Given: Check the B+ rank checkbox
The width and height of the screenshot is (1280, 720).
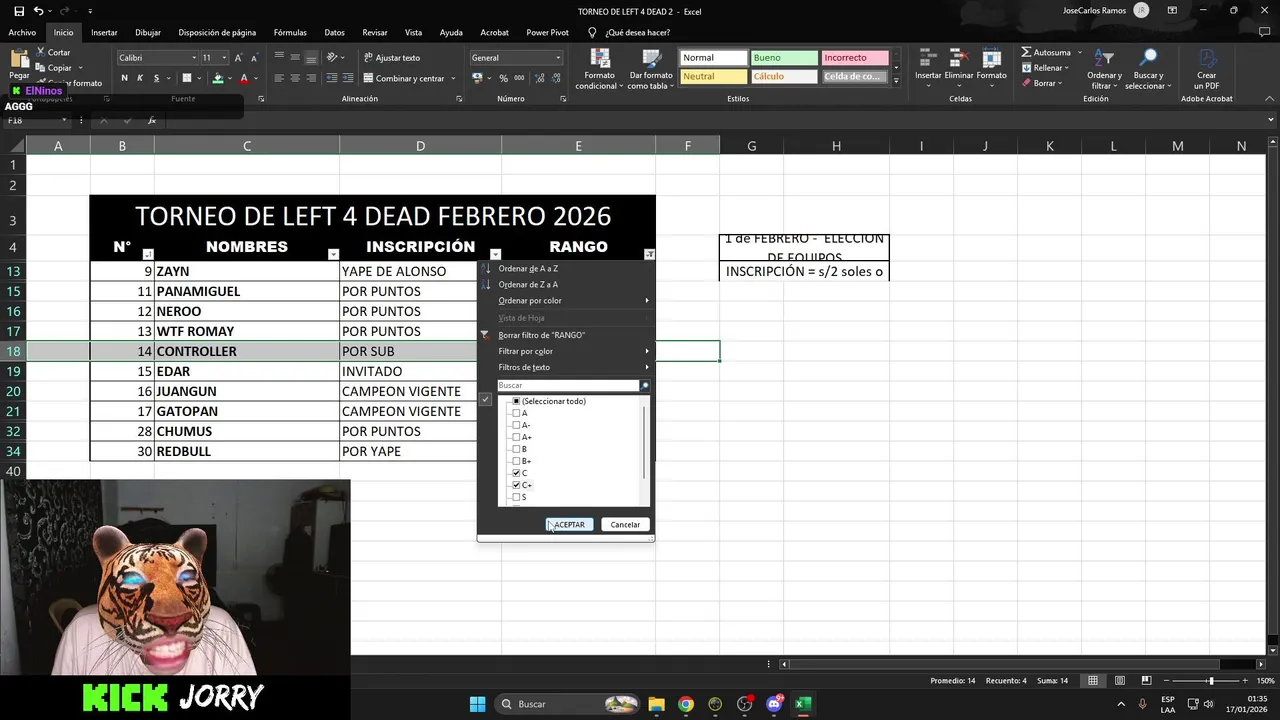Looking at the screenshot, I should (x=517, y=461).
